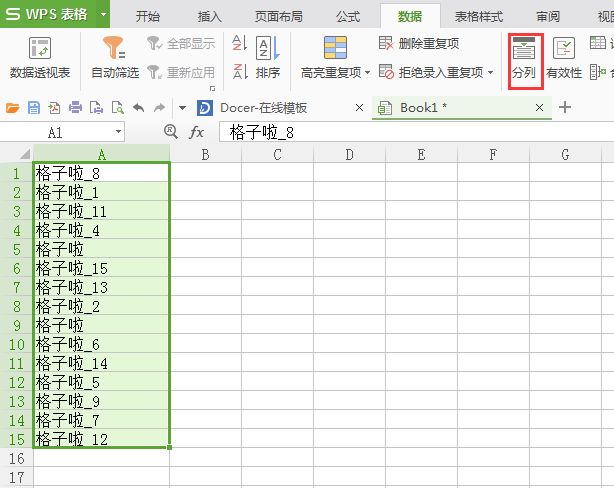Image resolution: width=614 pixels, height=488 pixels.
Task: Open the folder icon in quick toolbar
Action: [13, 107]
